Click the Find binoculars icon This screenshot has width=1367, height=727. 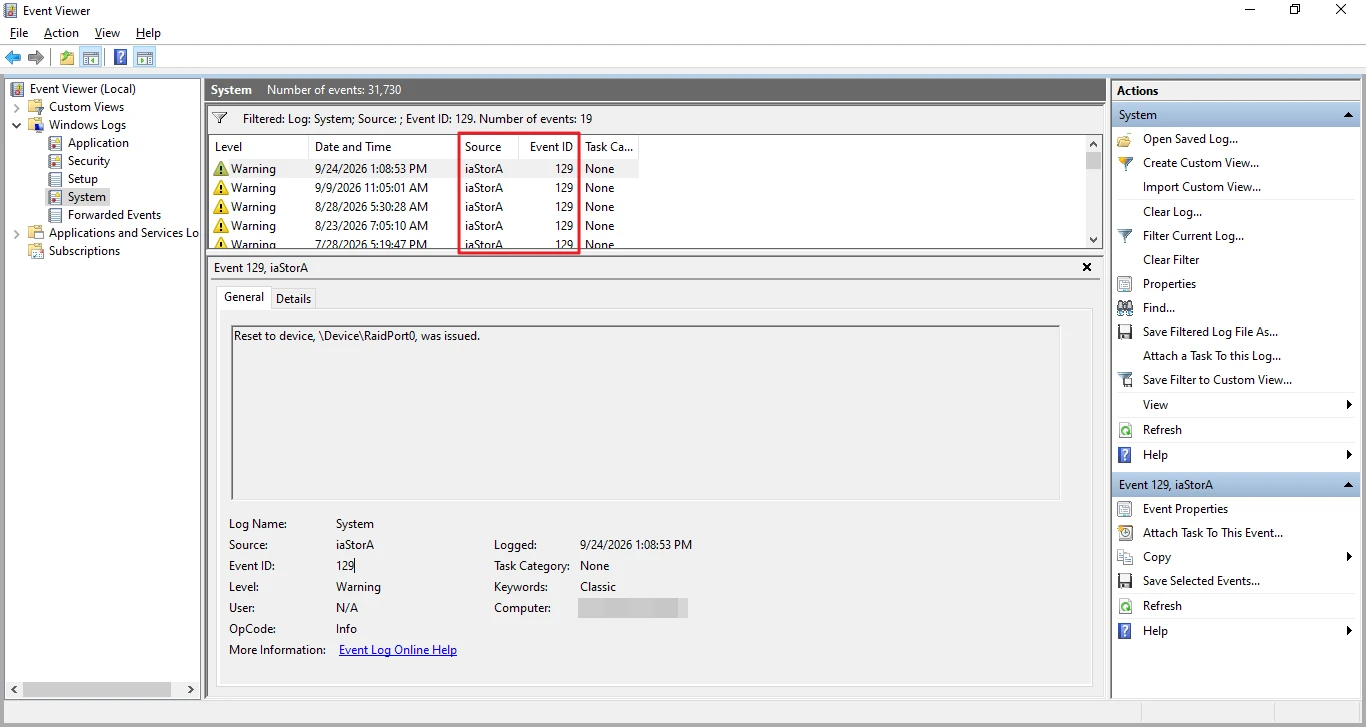(1125, 308)
